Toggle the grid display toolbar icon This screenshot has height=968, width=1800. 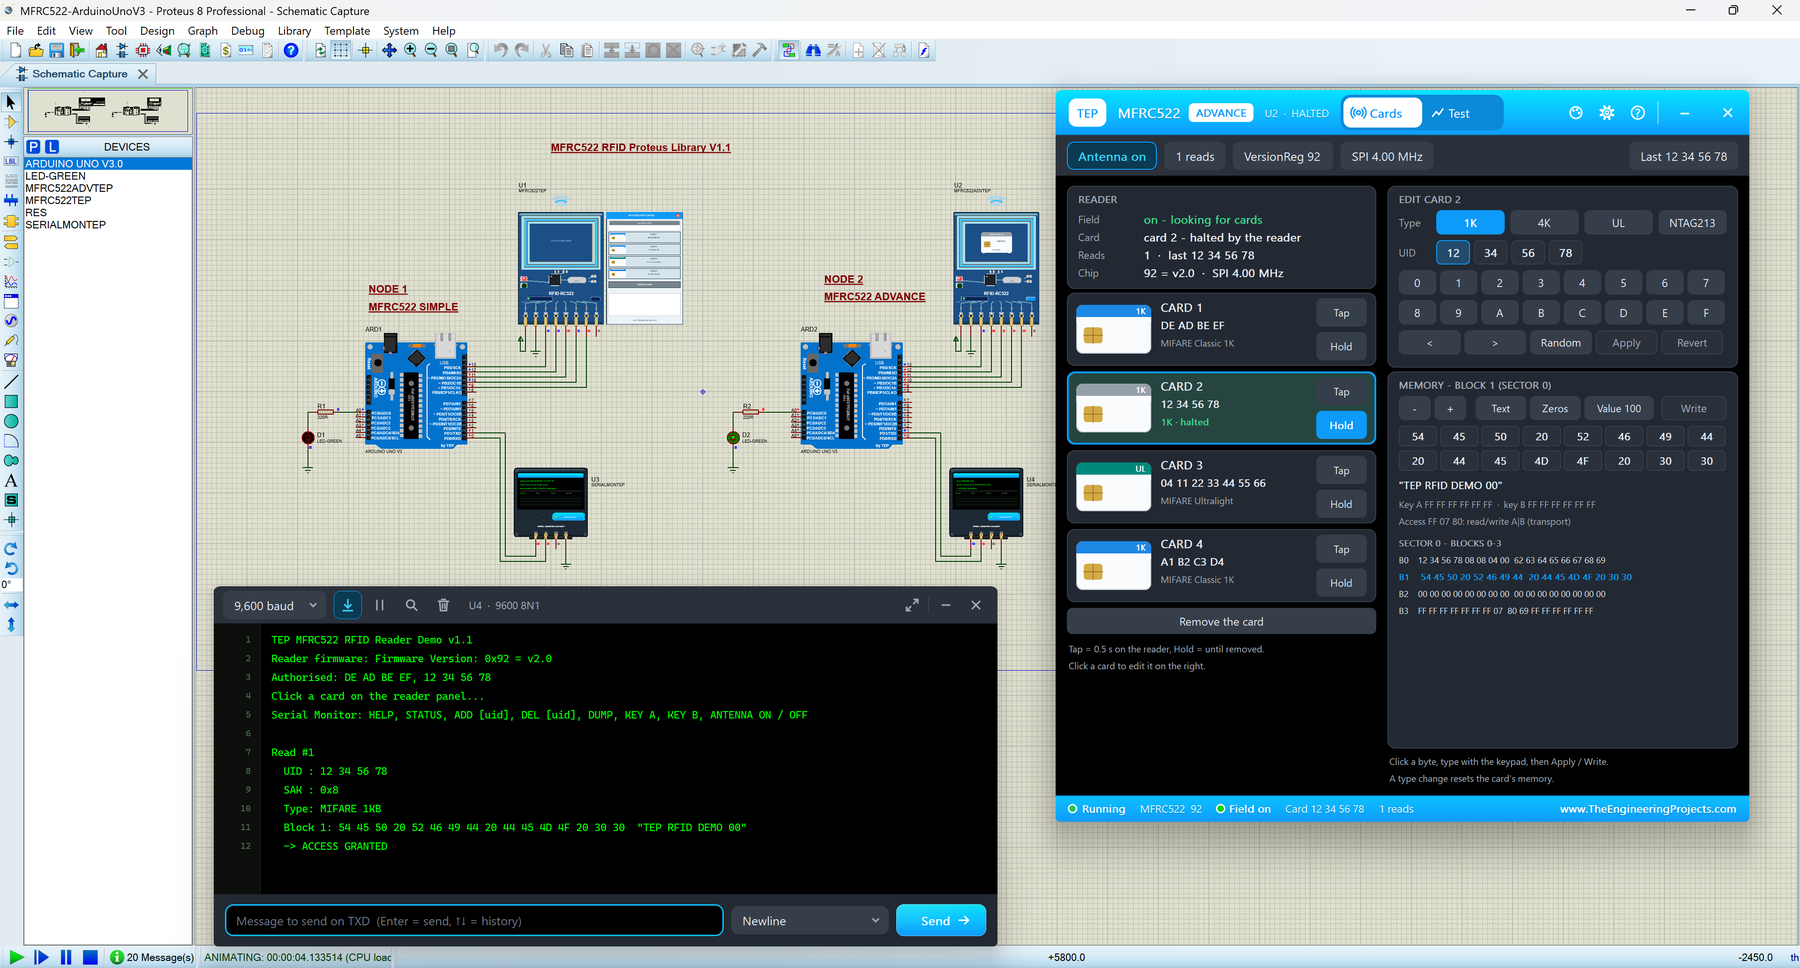[x=341, y=50]
